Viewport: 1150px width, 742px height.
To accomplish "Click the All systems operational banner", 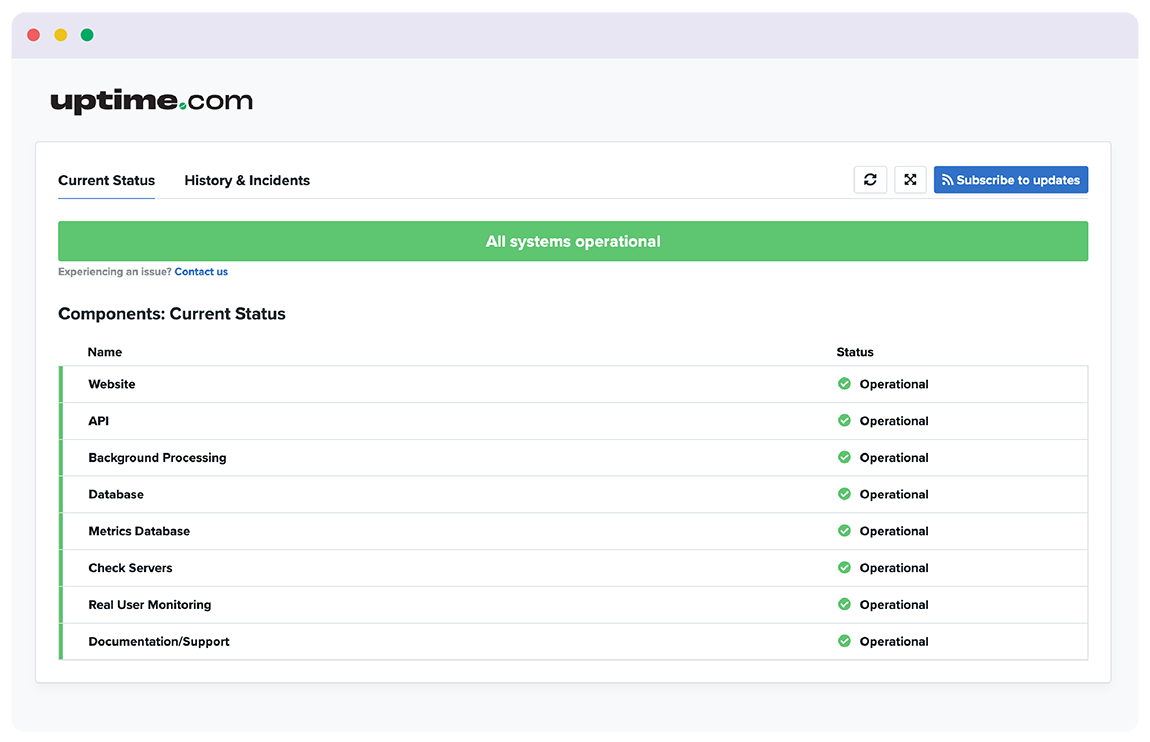I will click(573, 241).
